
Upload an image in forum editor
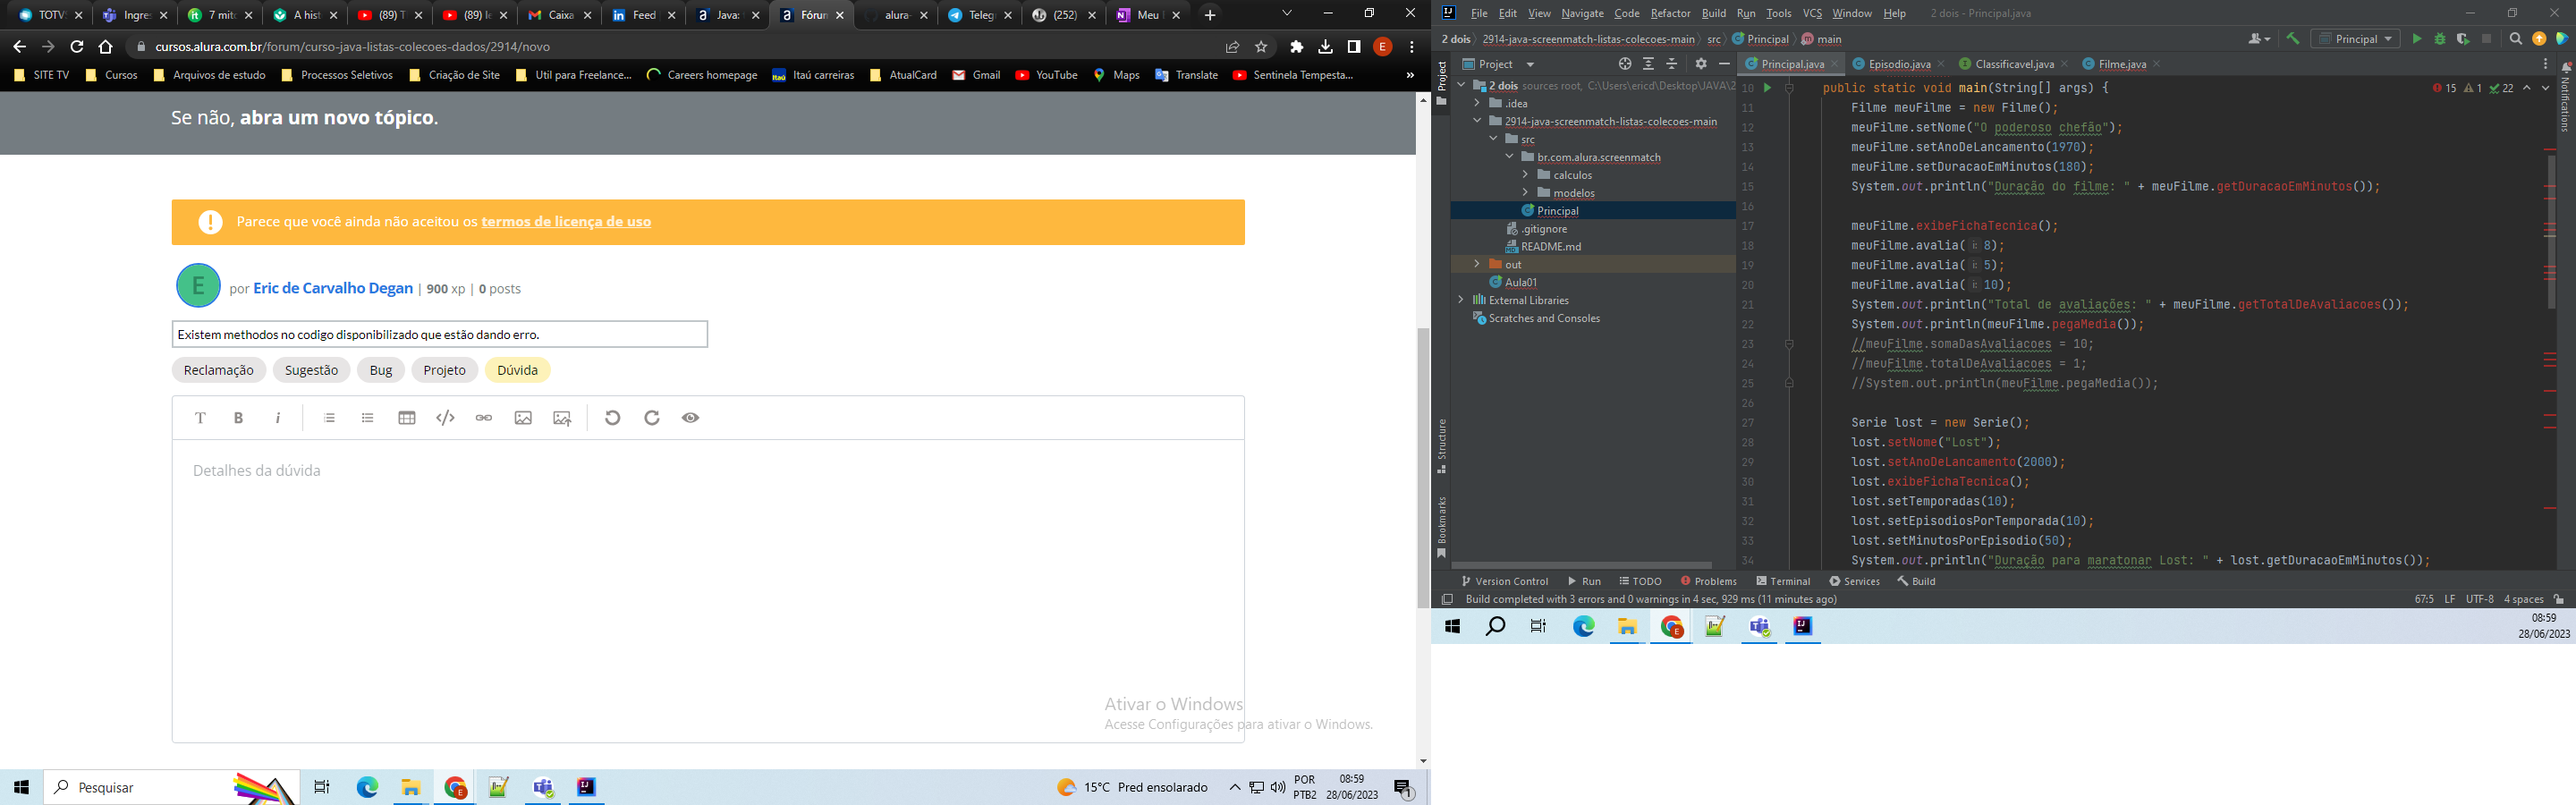(x=562, y=418)
